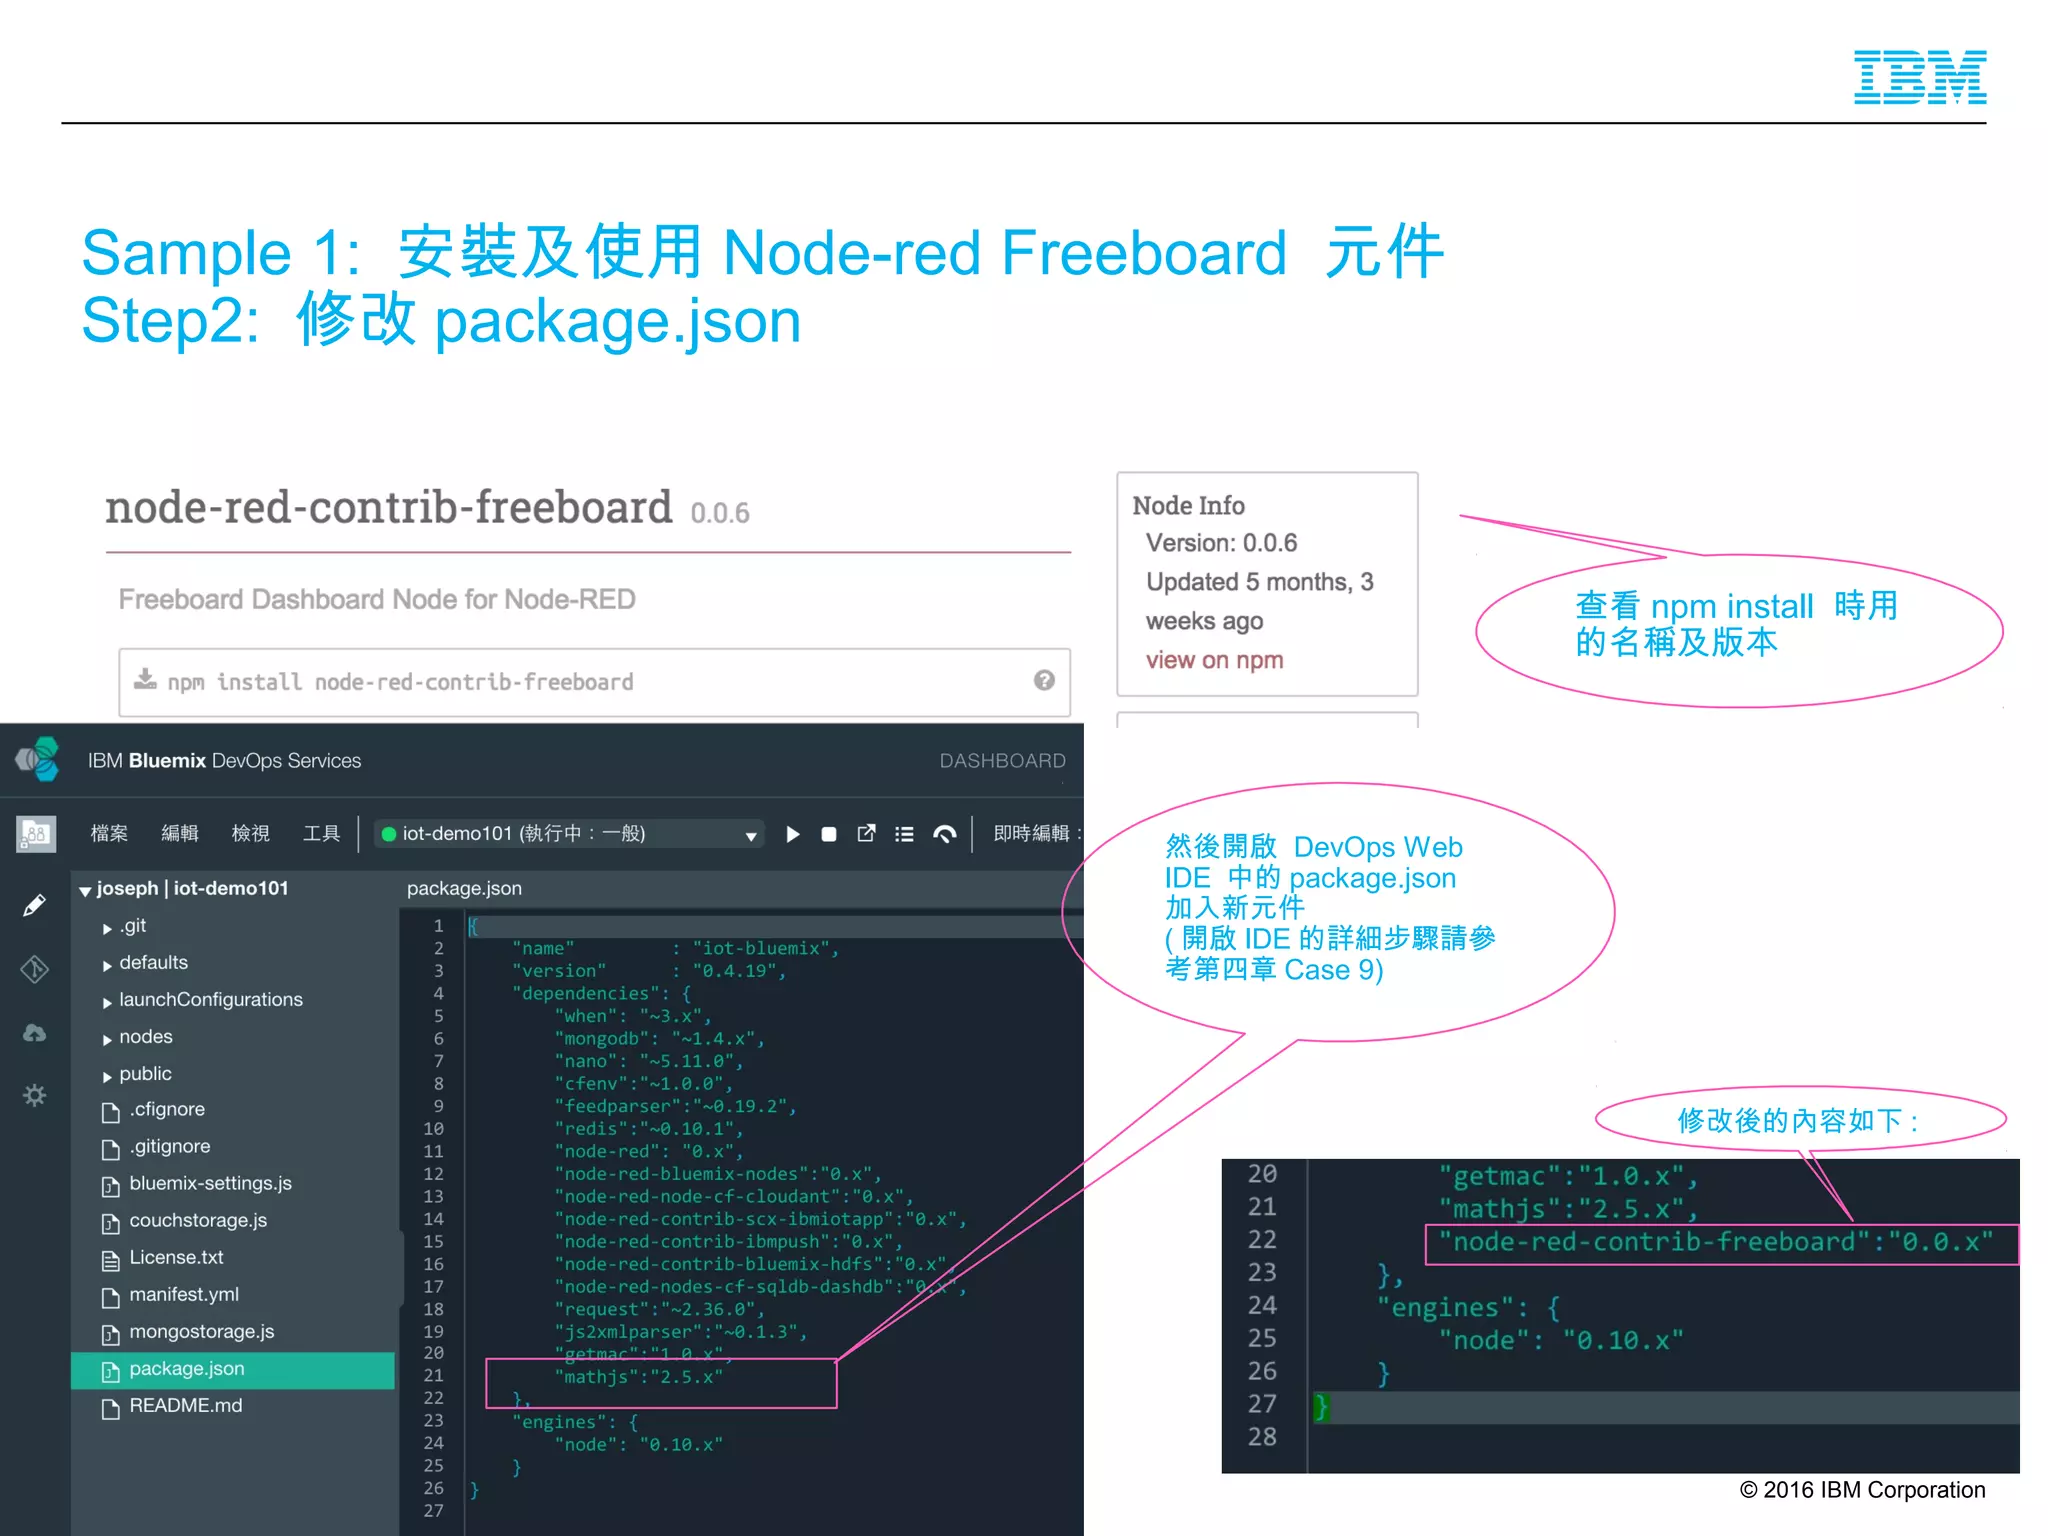
Task: Open the application URL external-link icon
Action: coord(867,833)
